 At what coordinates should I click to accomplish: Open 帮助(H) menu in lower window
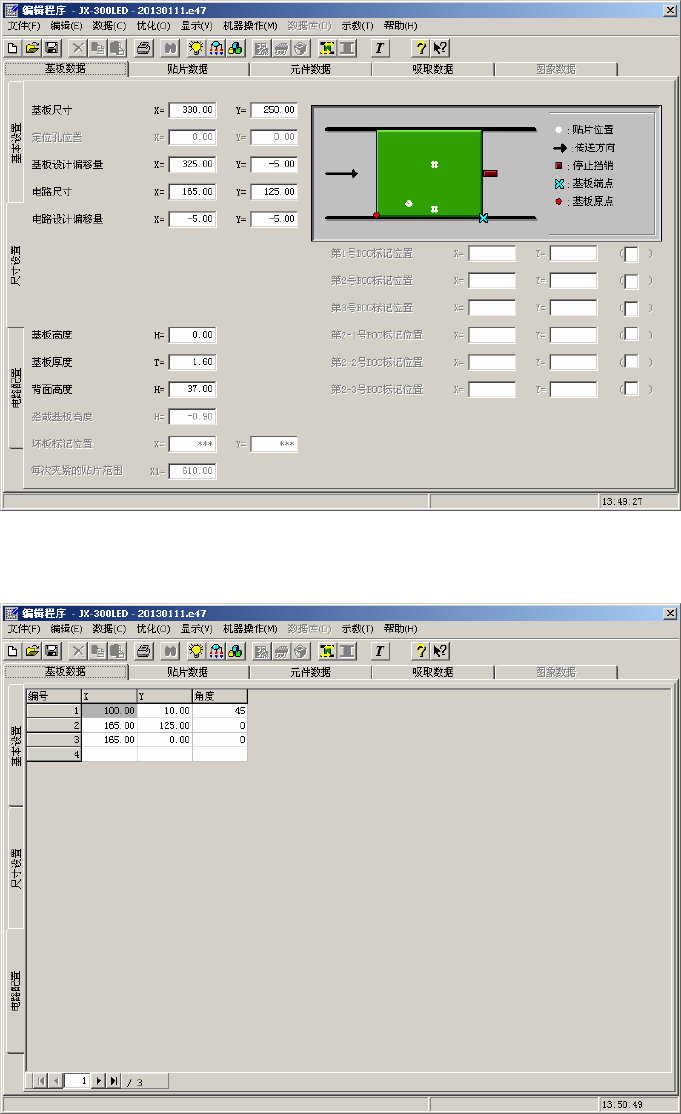401,629
